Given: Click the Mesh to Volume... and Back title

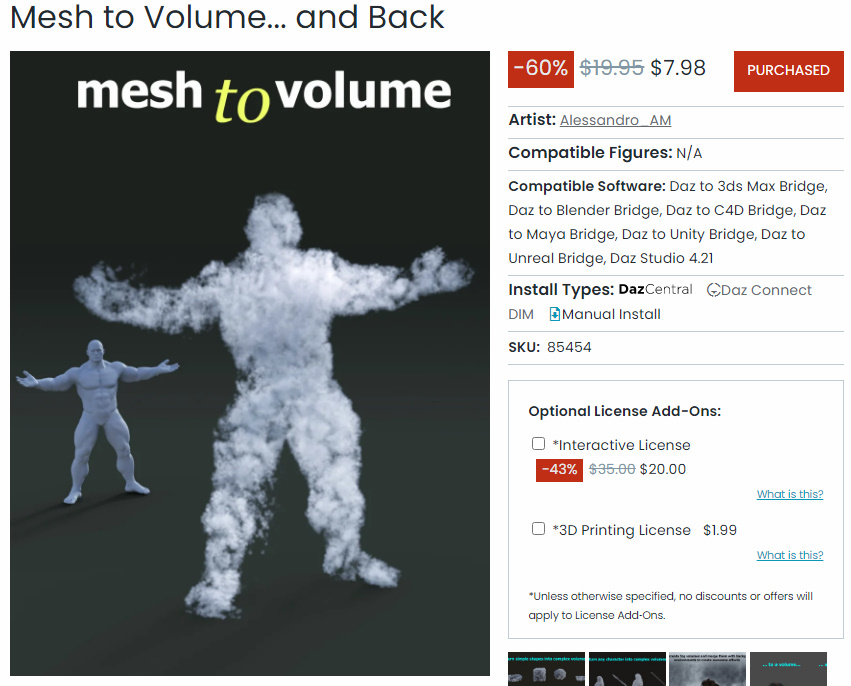Looking at the screenshot, I should [x=227, y=17].
